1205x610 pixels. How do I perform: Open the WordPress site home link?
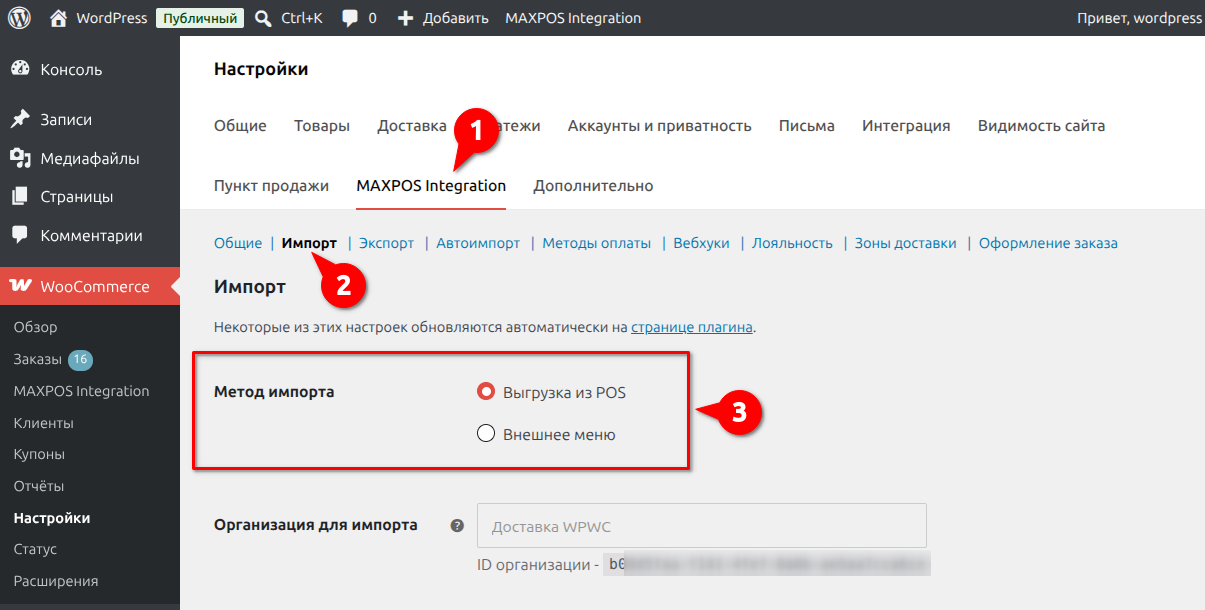[x=98, y=18]
